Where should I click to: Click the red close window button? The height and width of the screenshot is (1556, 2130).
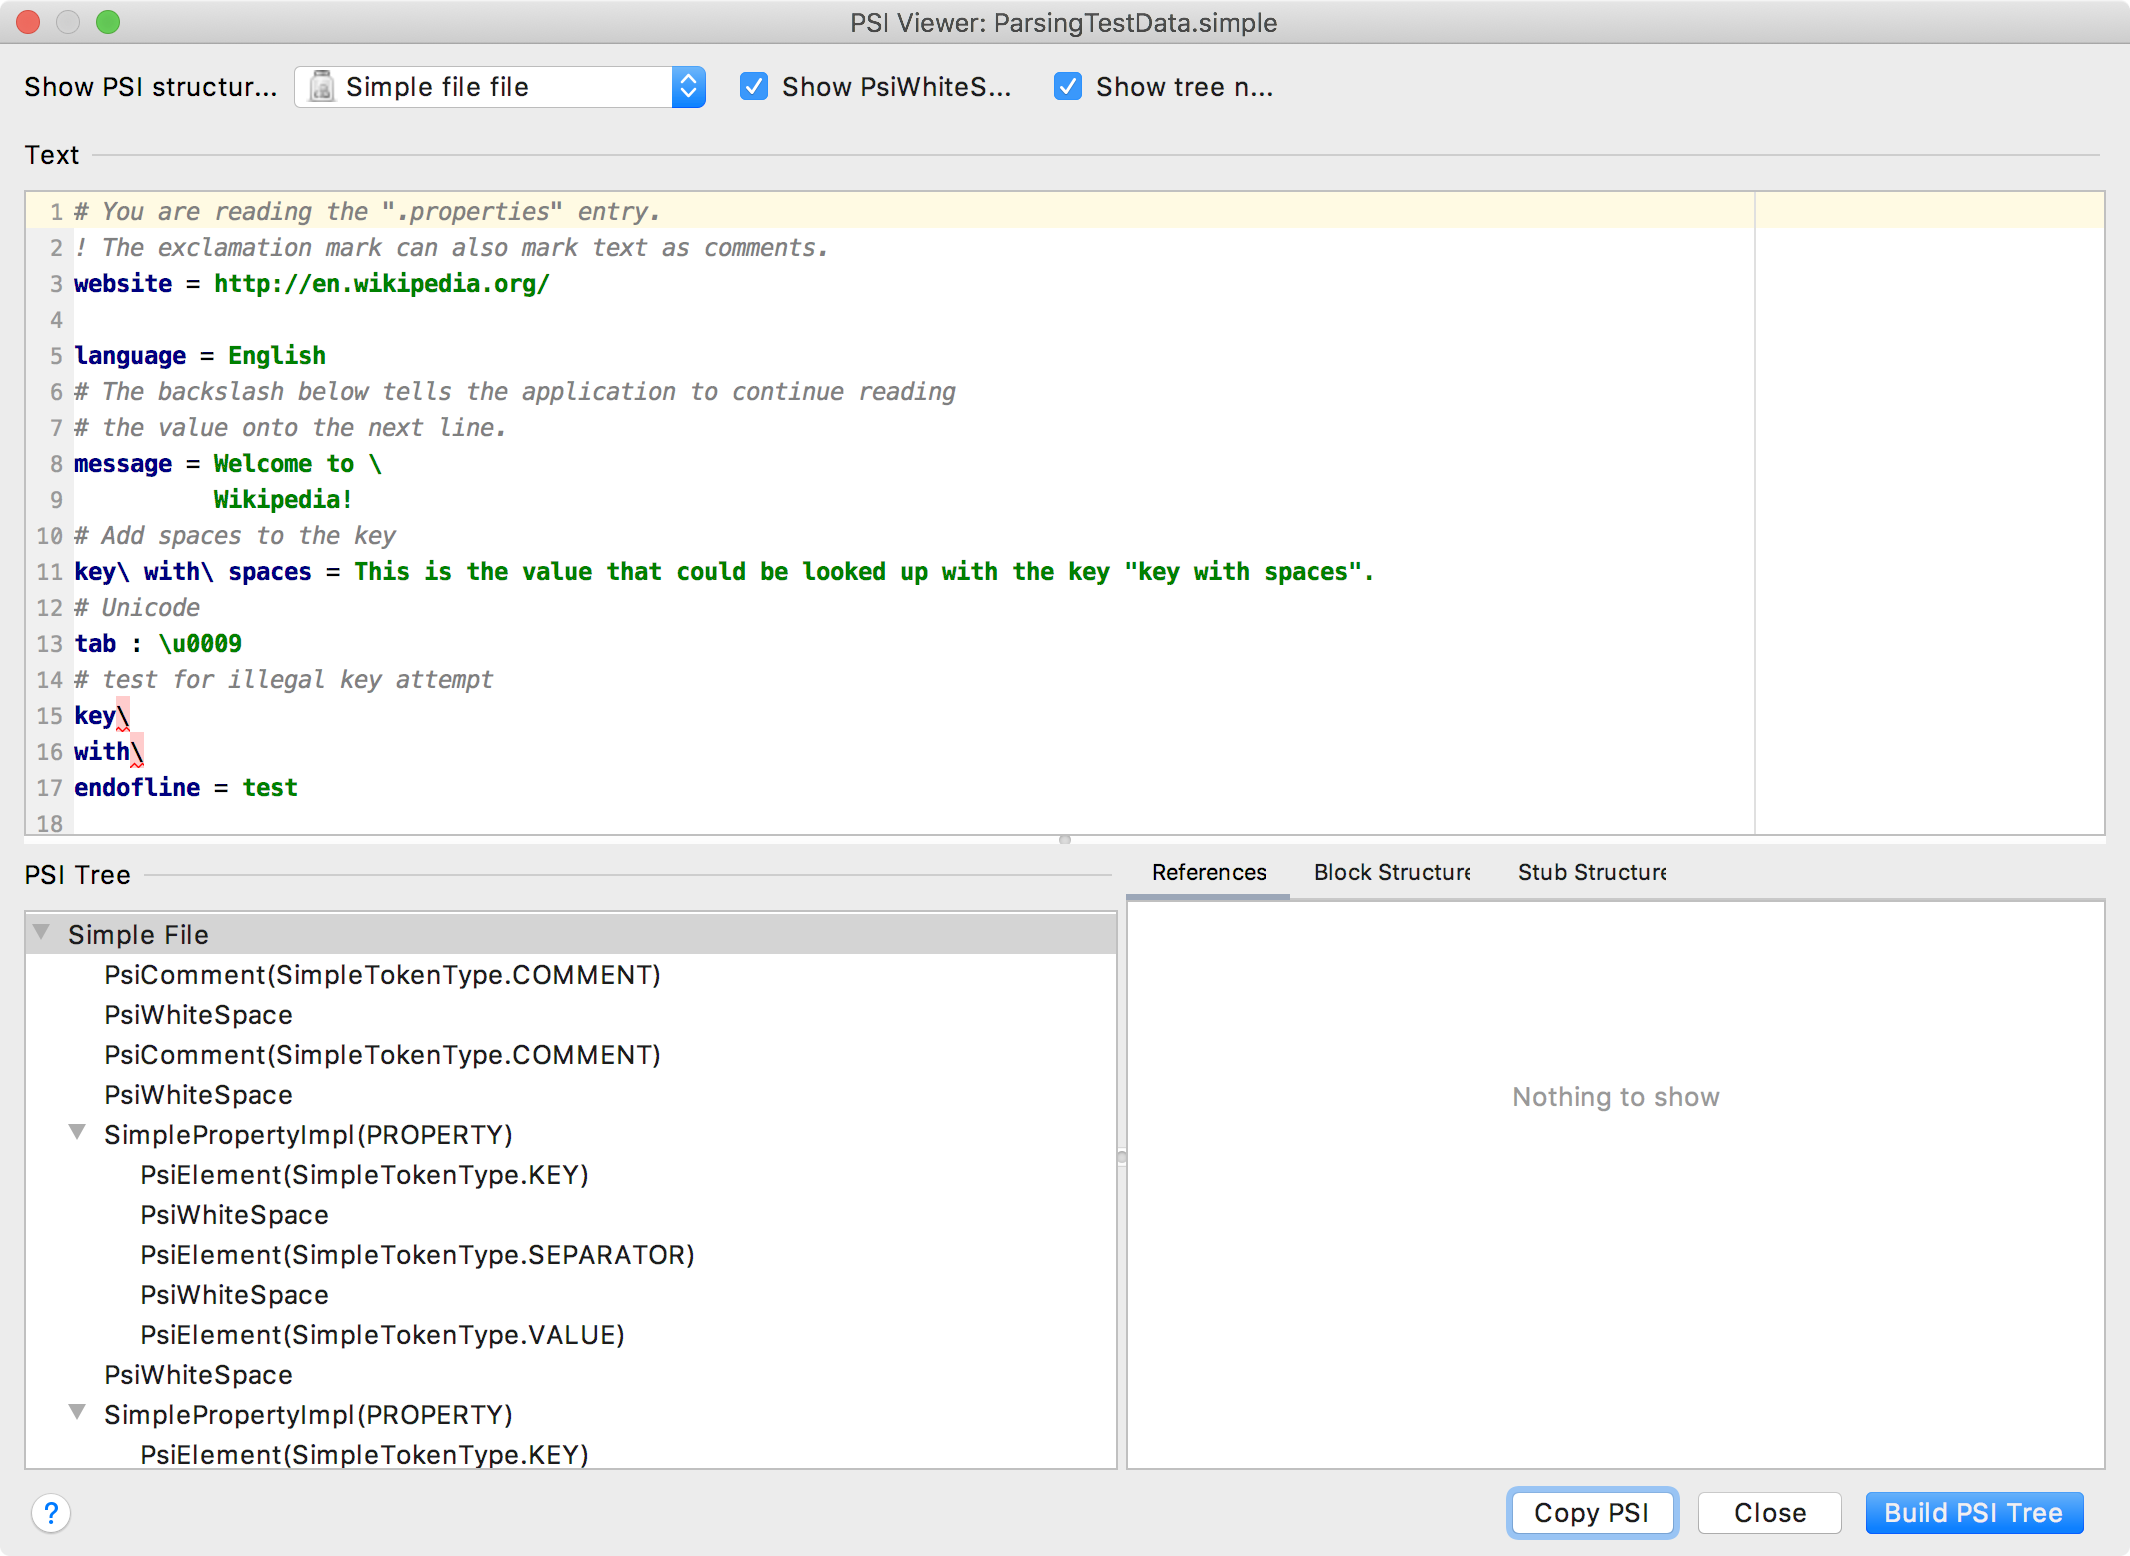(28, 22)
